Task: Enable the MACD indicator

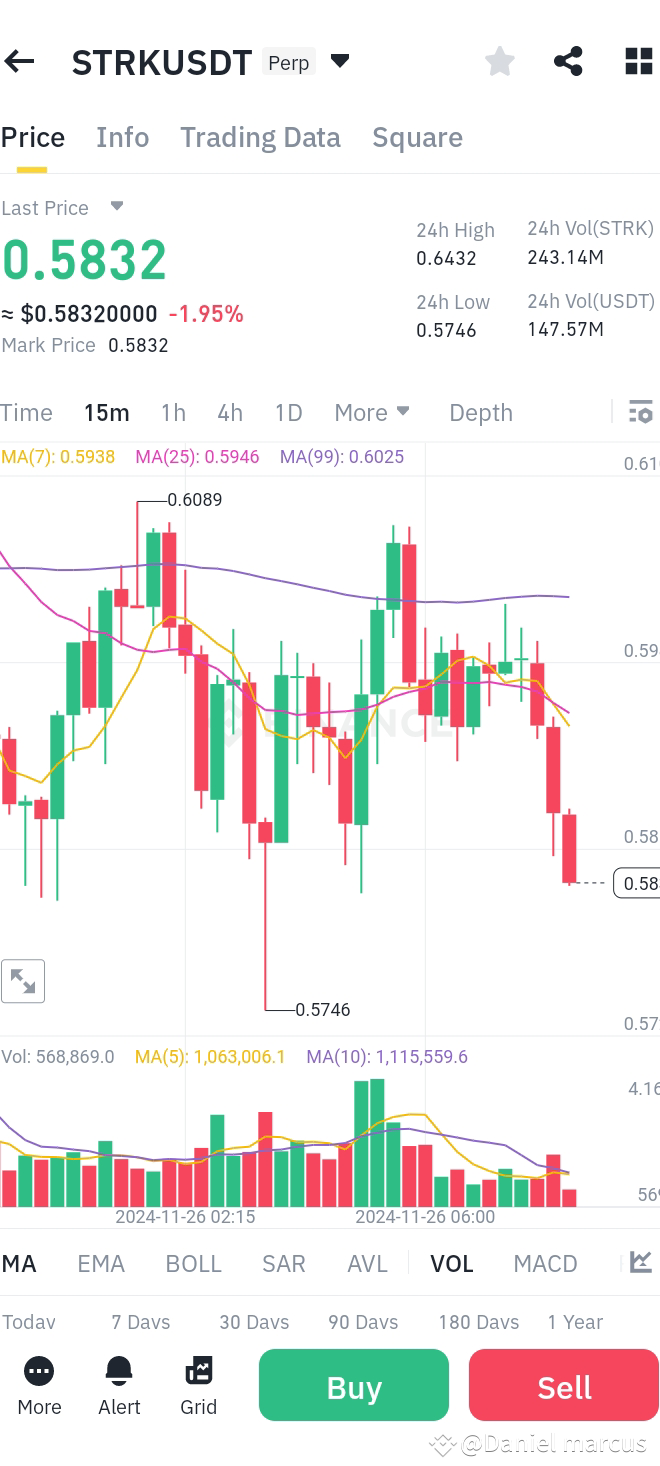Action: 545,1263
